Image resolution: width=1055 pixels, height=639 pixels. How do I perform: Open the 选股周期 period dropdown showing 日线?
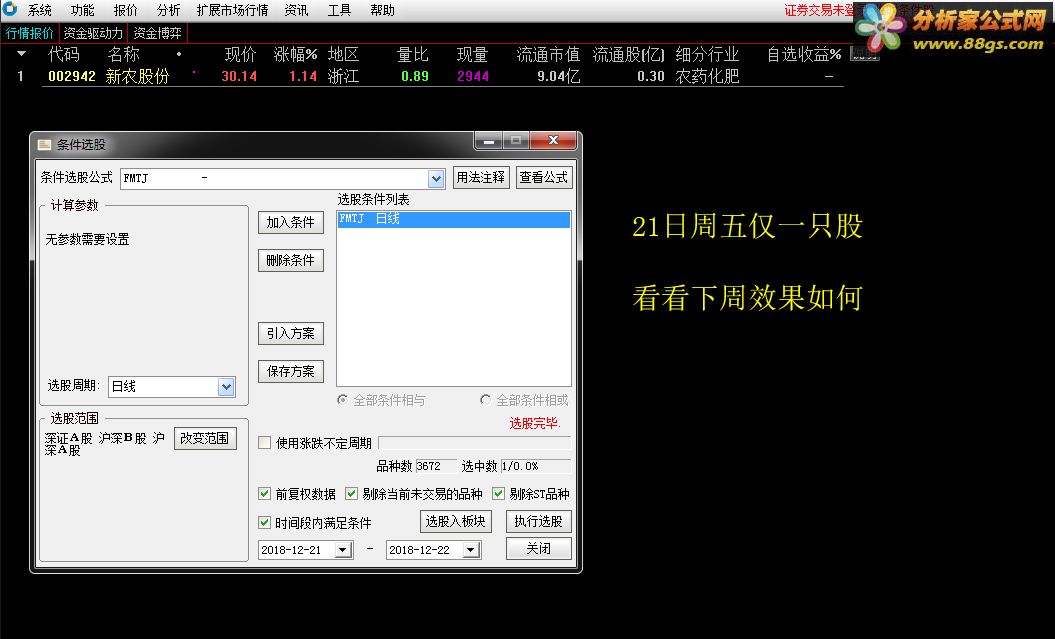point(227,386)
